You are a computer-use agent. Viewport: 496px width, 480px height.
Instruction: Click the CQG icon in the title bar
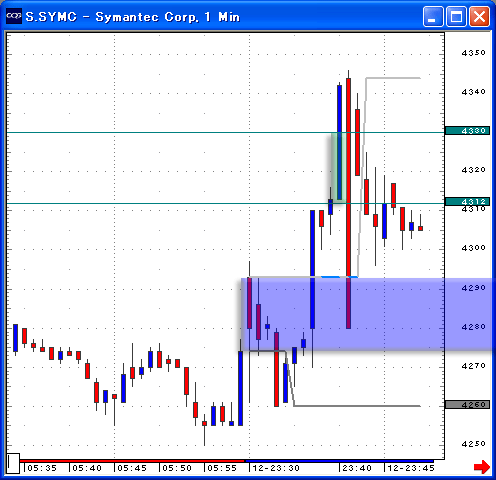click(14, 16)
